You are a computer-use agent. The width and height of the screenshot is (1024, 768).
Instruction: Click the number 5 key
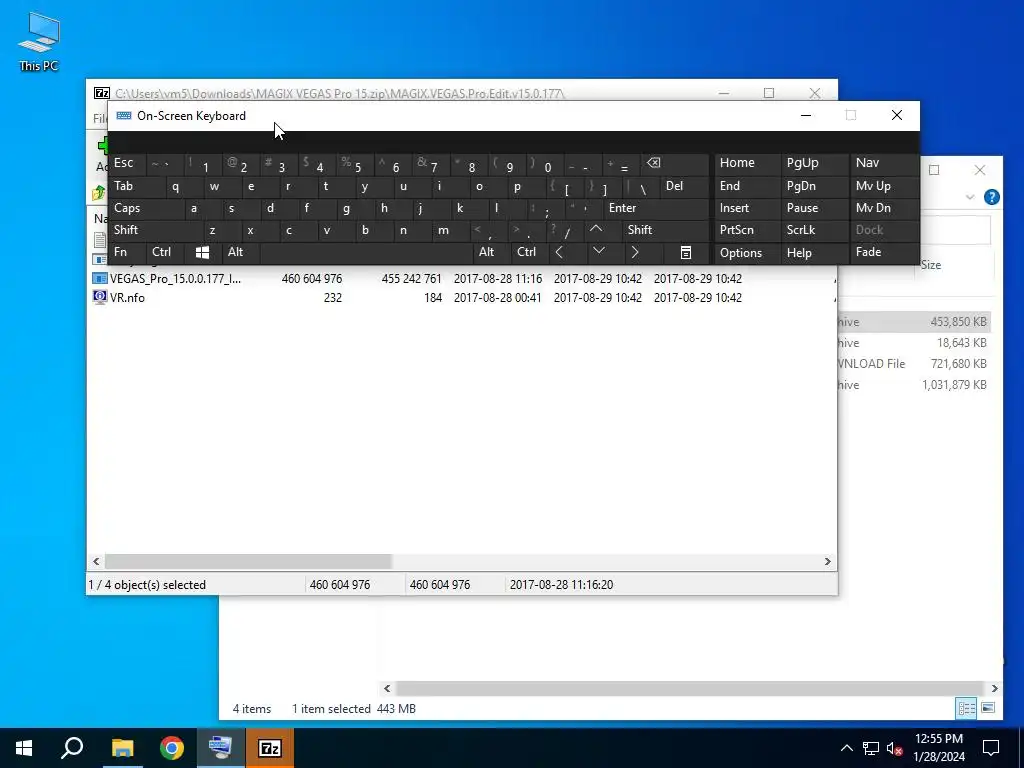tap(354, 163)
